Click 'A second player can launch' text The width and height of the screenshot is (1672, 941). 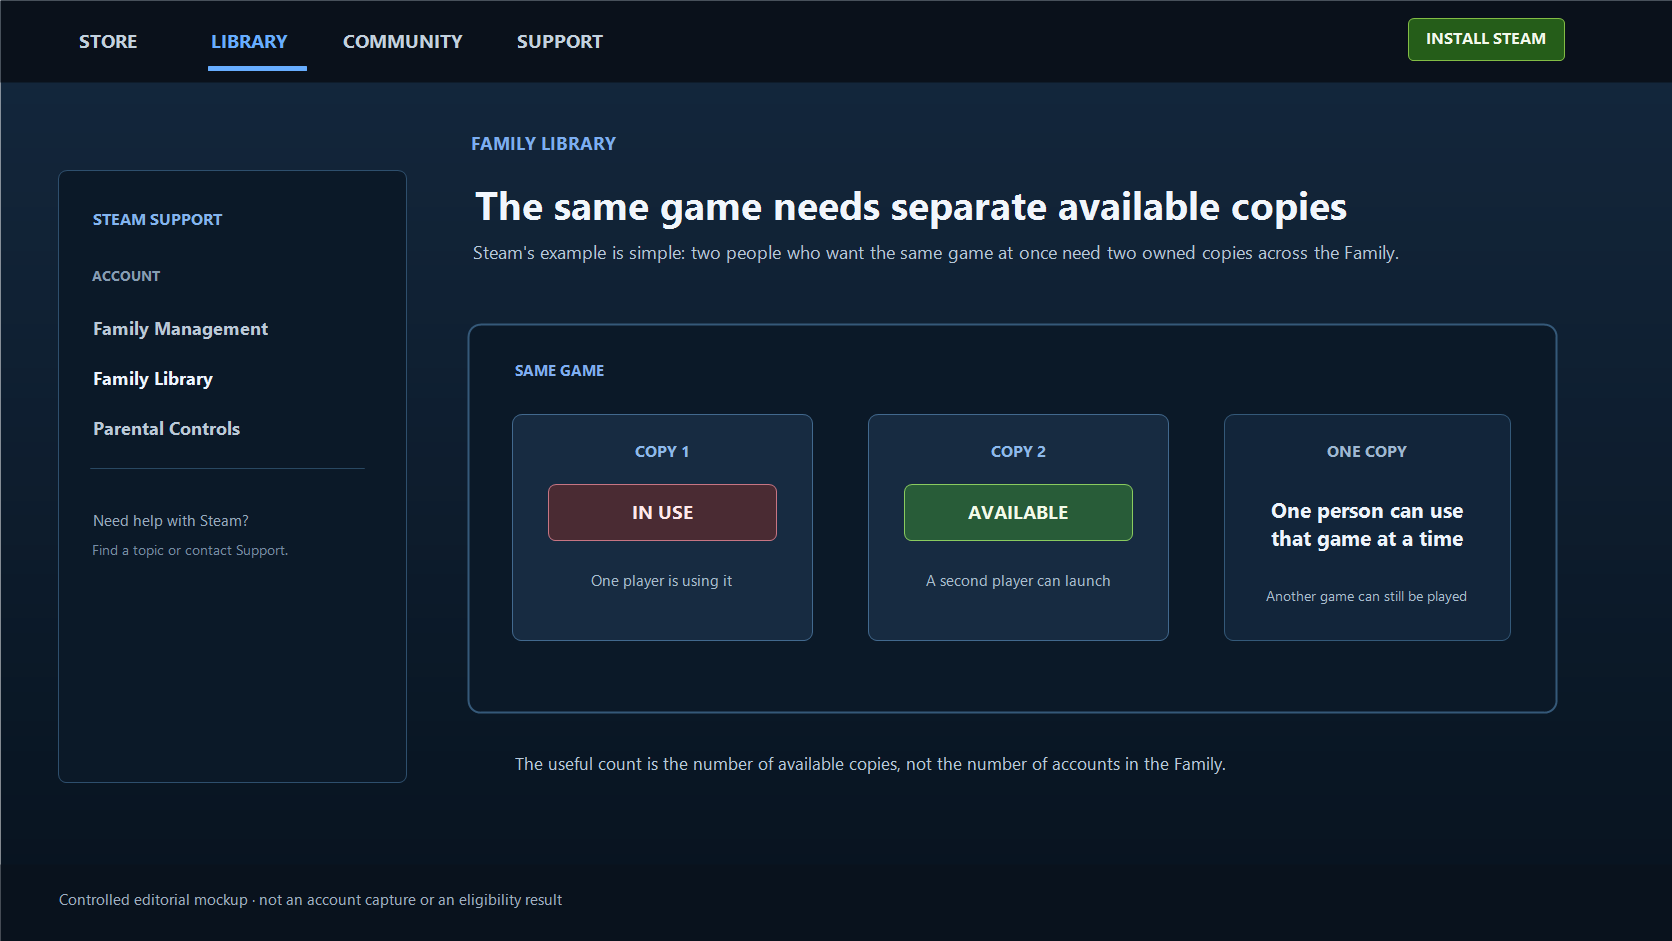click(1018, 580)
